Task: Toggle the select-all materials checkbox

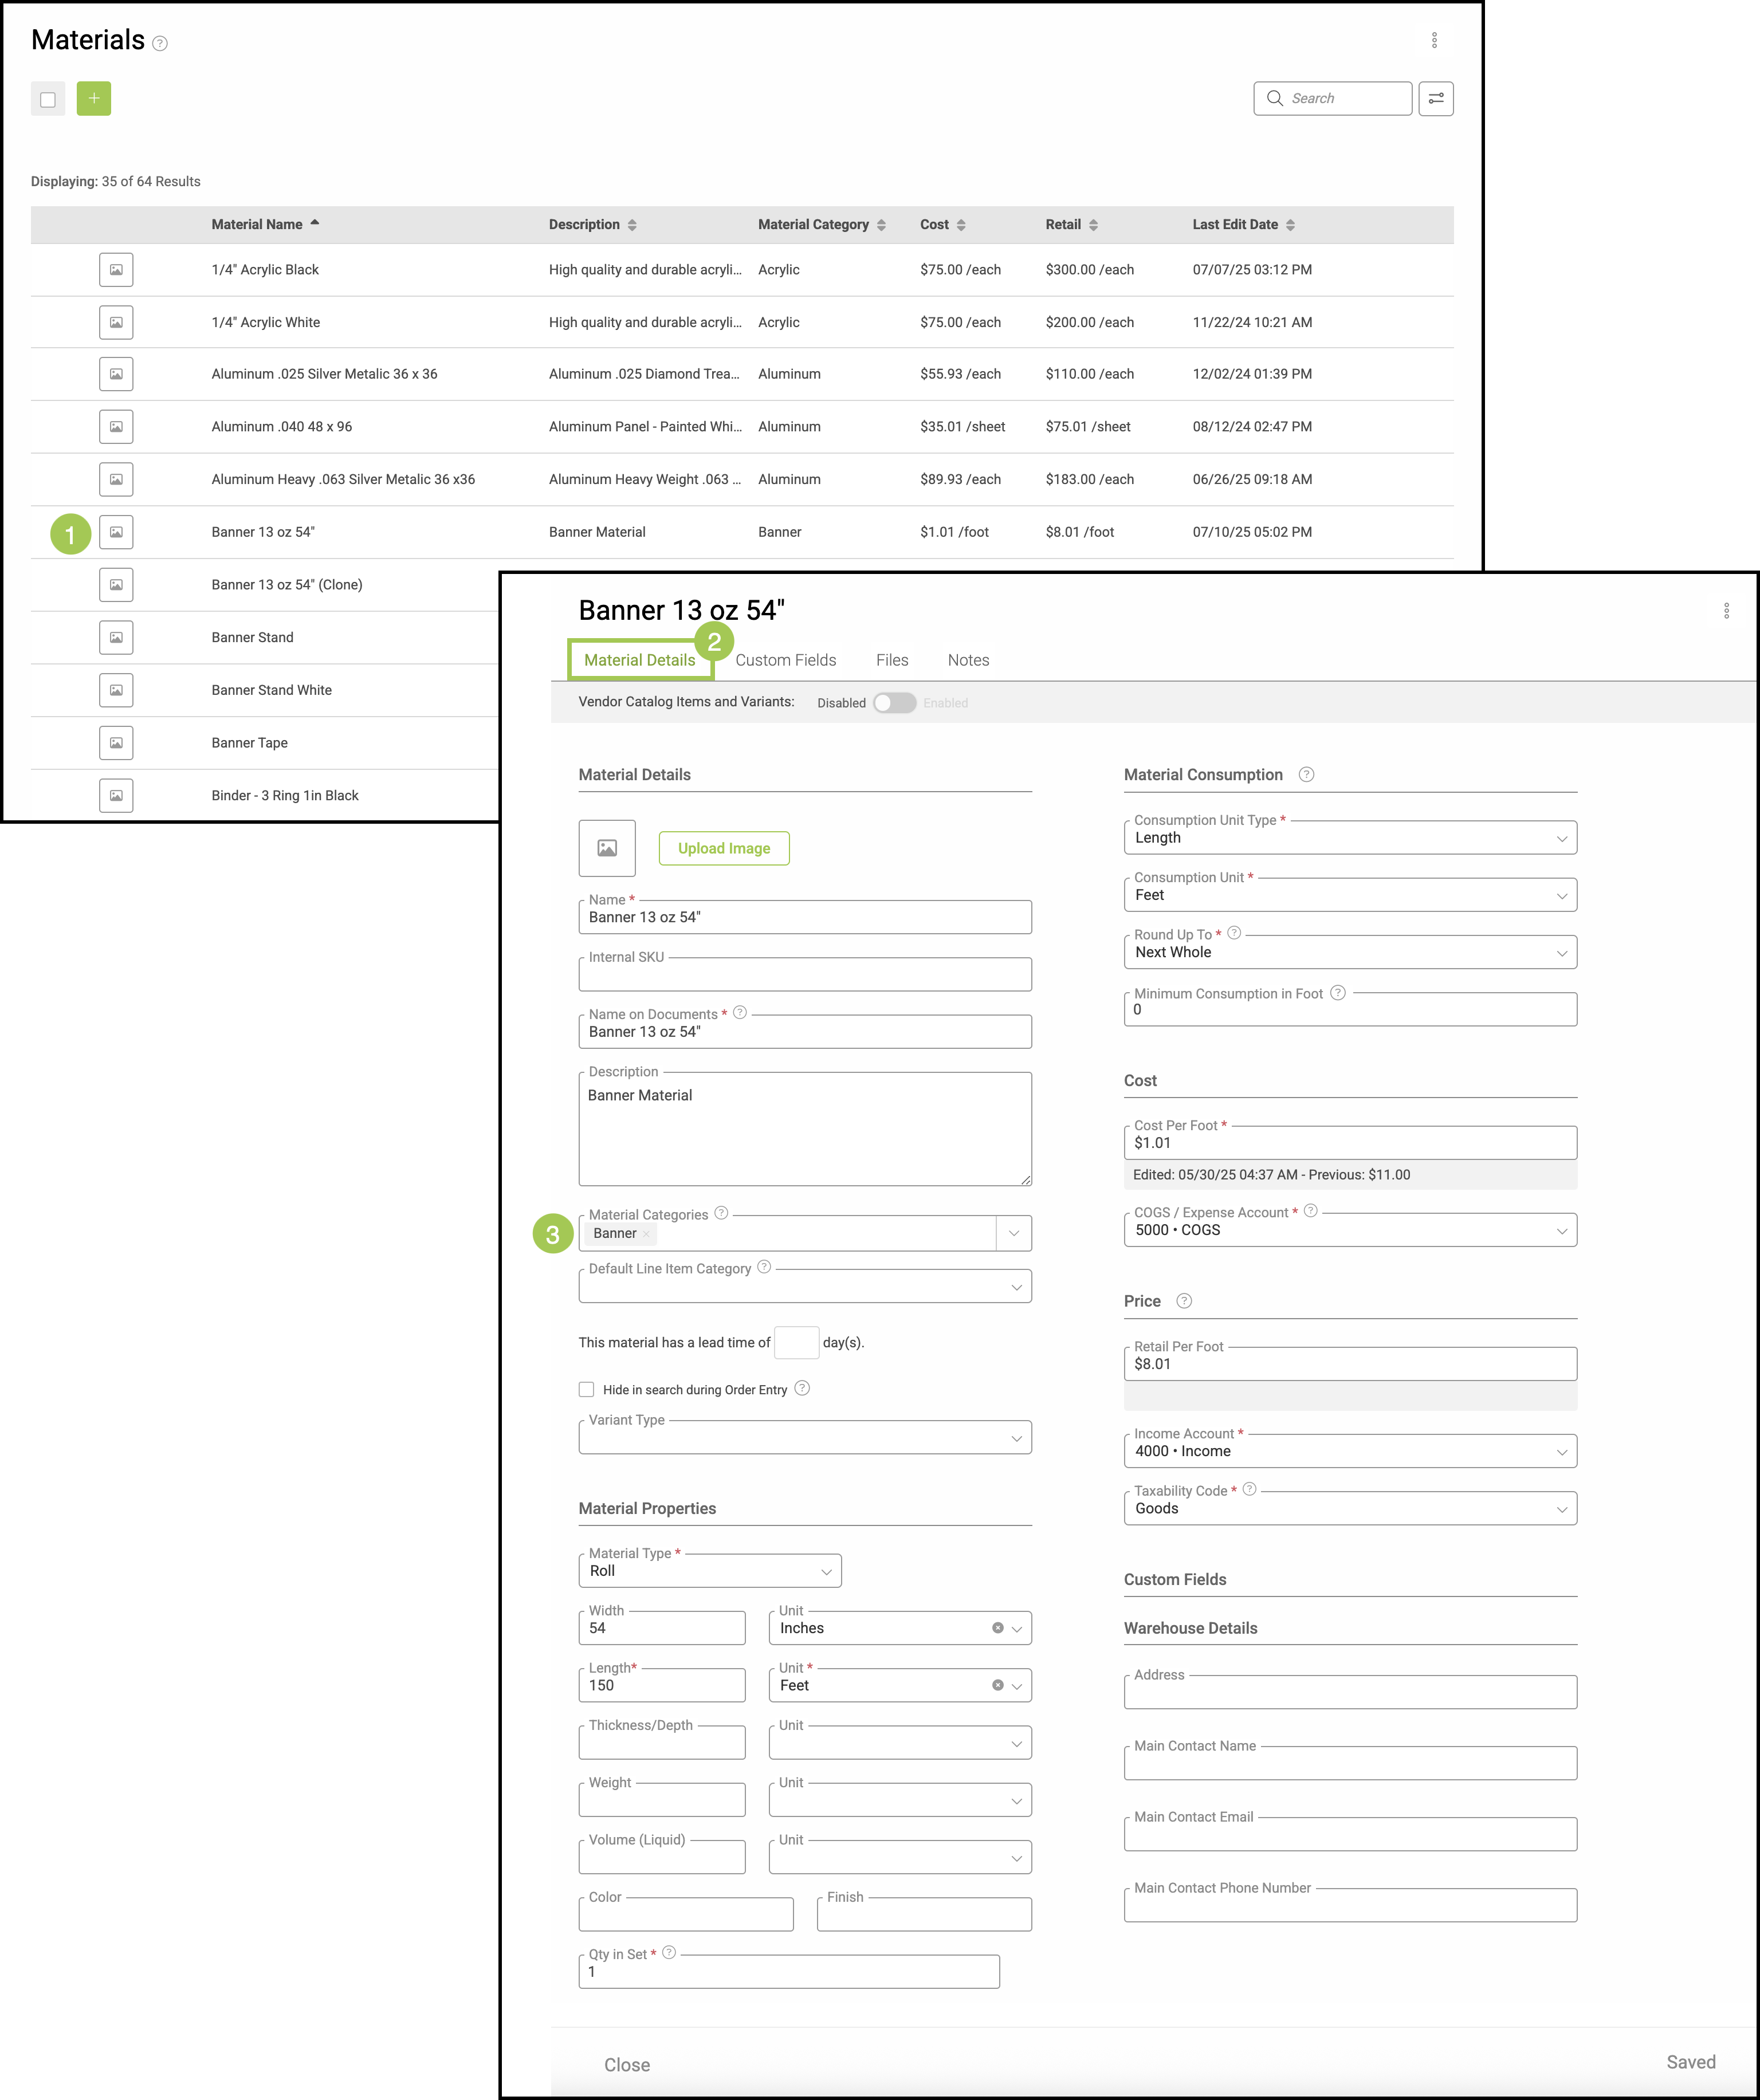Action: tap(48, 99)
